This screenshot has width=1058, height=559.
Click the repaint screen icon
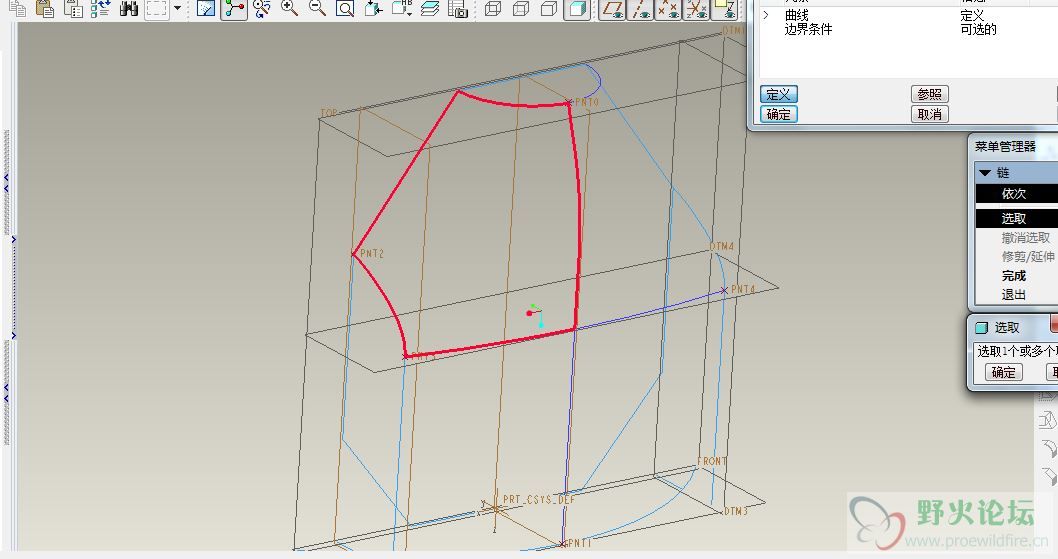point(205,9)
